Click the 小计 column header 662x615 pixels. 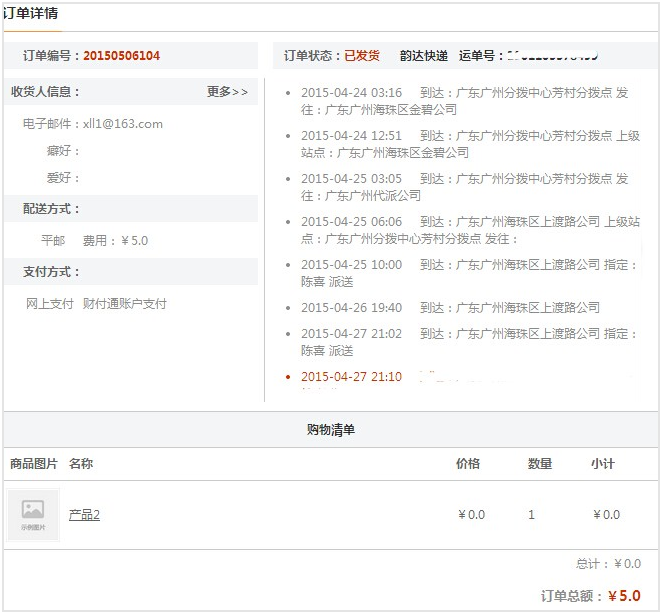tap(603, 464)
